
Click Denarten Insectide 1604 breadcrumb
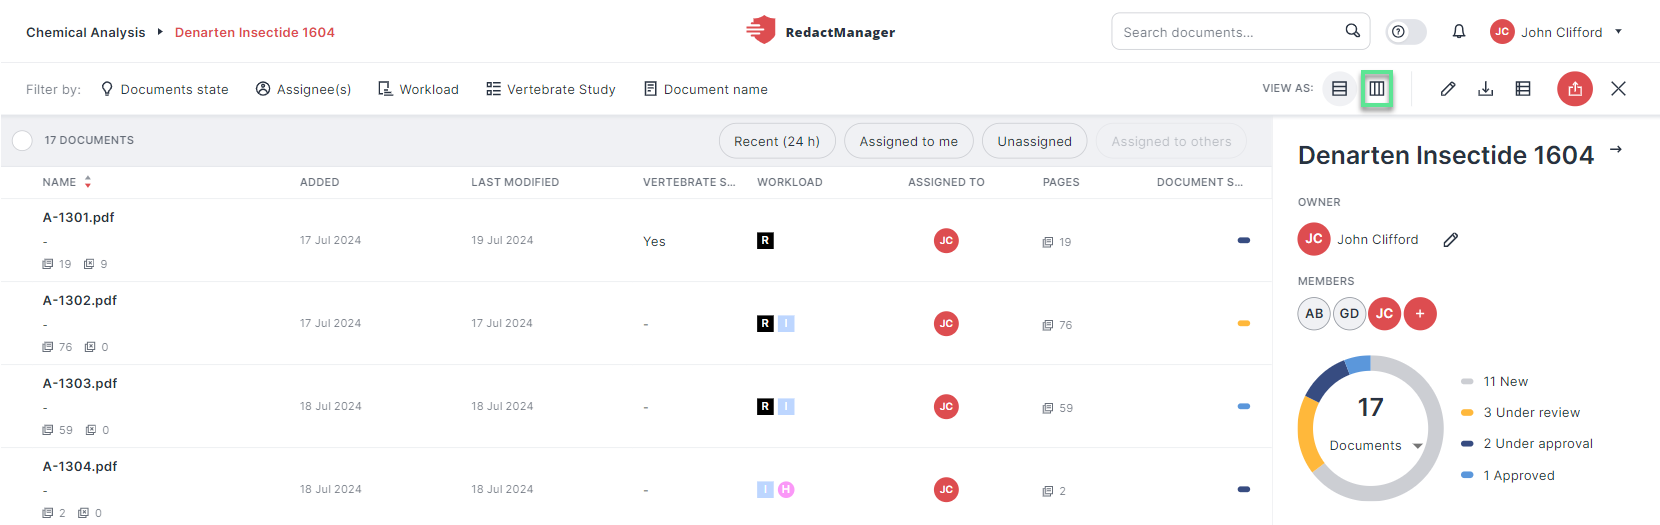(255, 32)
